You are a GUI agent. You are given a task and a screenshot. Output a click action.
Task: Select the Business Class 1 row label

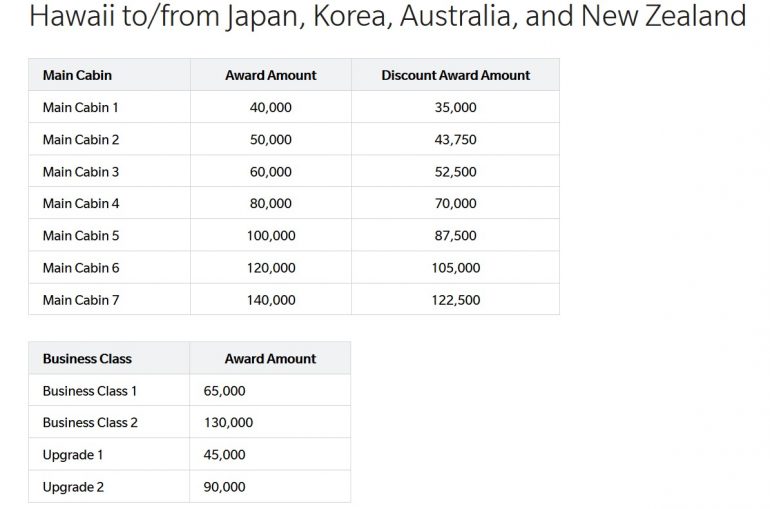(90, 390)
